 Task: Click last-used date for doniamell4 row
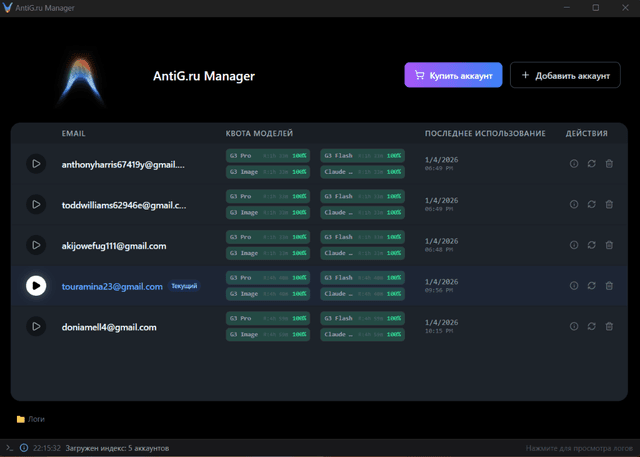coord(441,322)
